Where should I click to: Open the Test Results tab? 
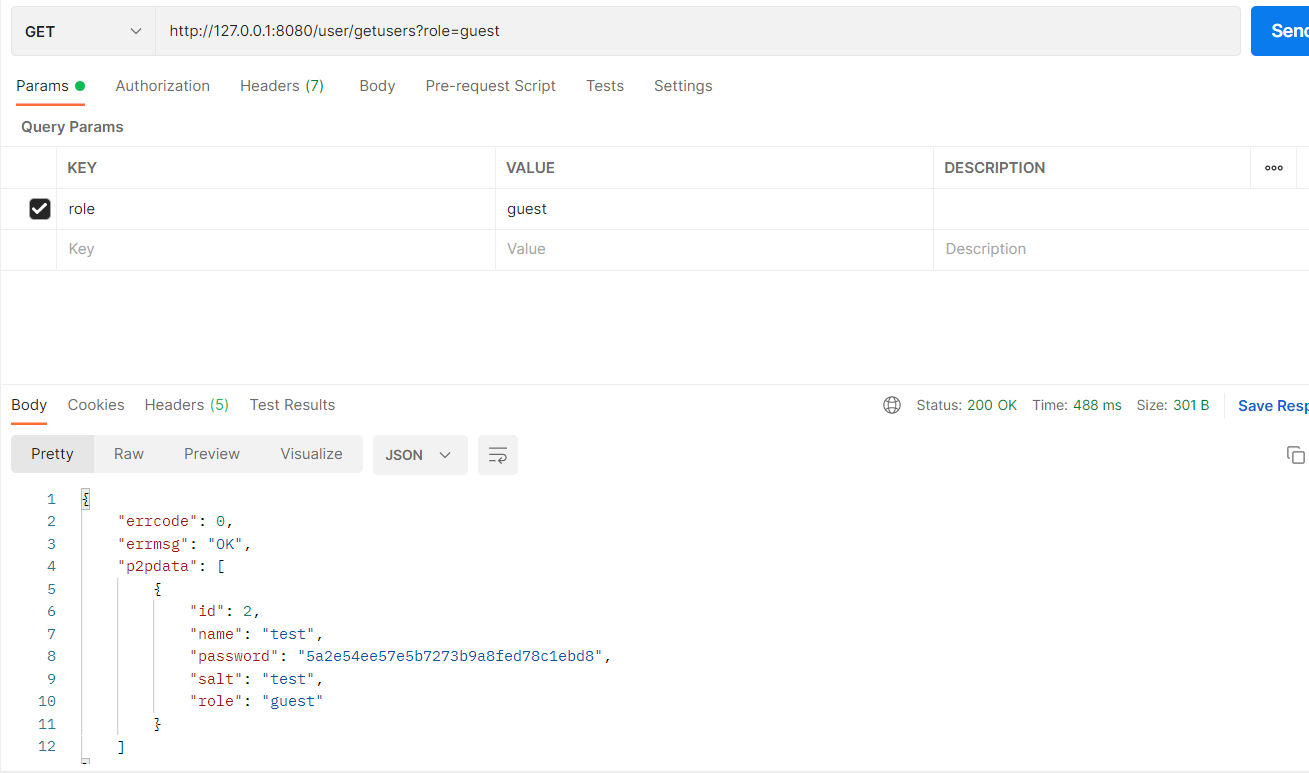(x=292, y=405)
